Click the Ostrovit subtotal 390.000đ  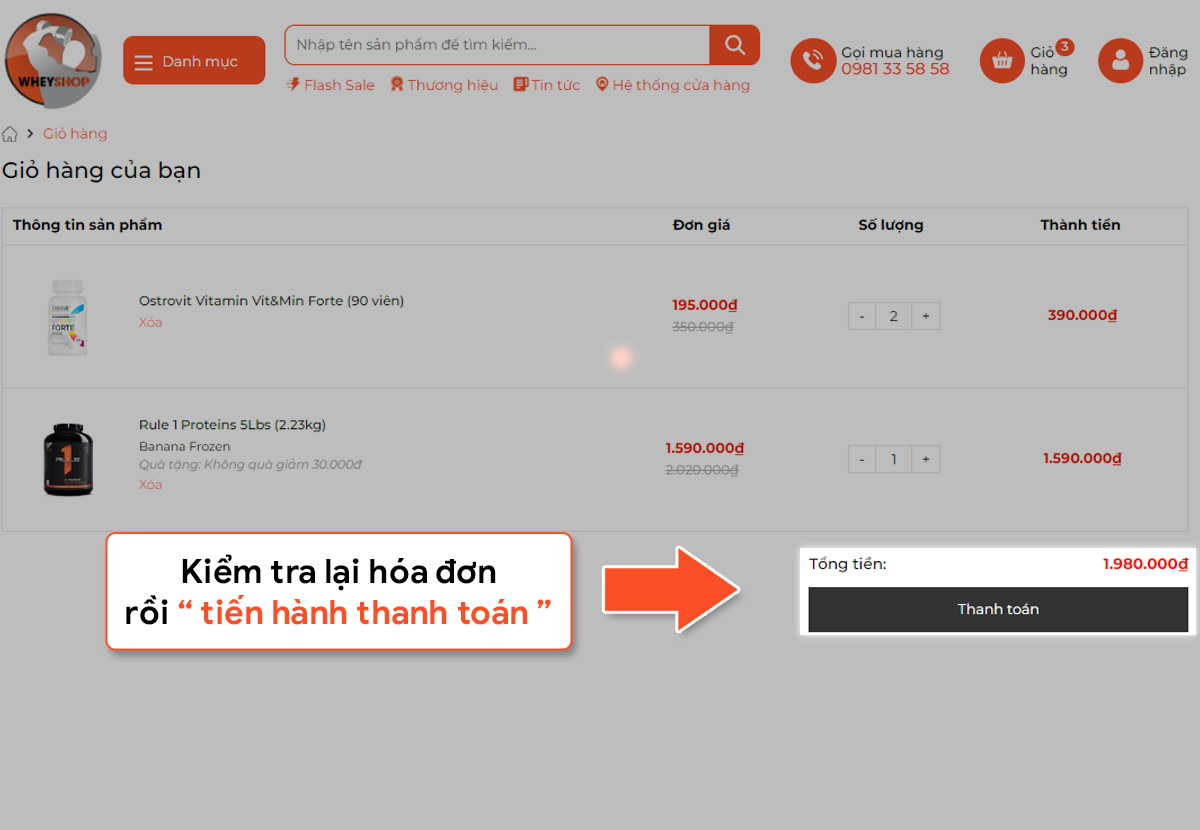pos(1082,315)
